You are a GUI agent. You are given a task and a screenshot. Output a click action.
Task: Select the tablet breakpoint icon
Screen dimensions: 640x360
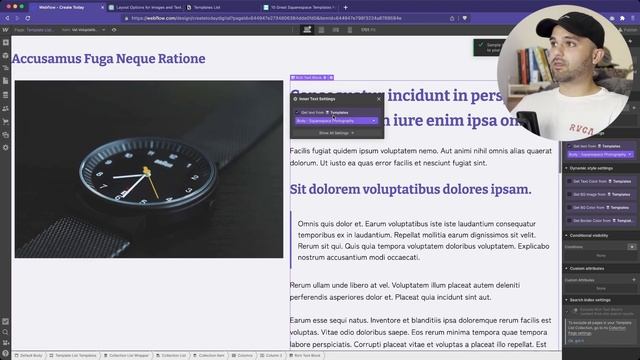point(322,30)
